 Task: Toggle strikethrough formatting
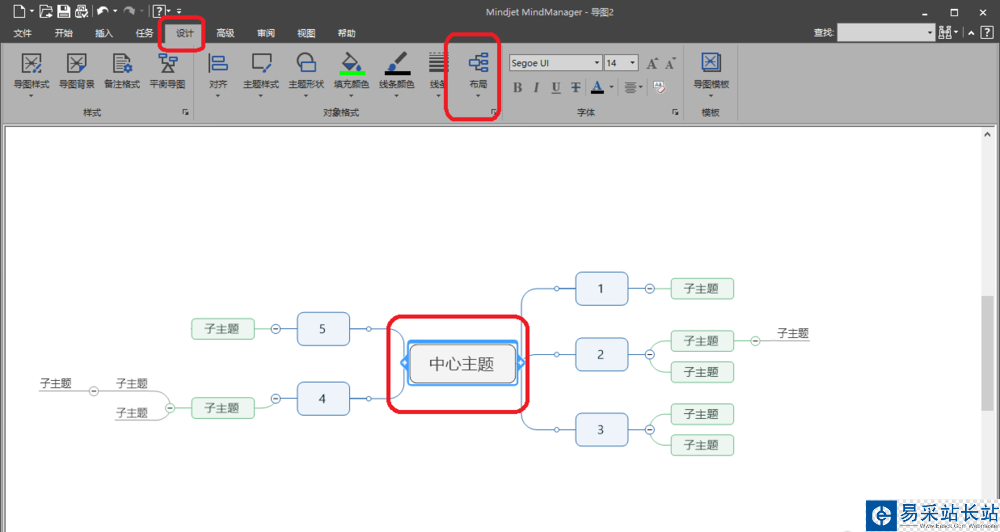[x=575, y=87]
